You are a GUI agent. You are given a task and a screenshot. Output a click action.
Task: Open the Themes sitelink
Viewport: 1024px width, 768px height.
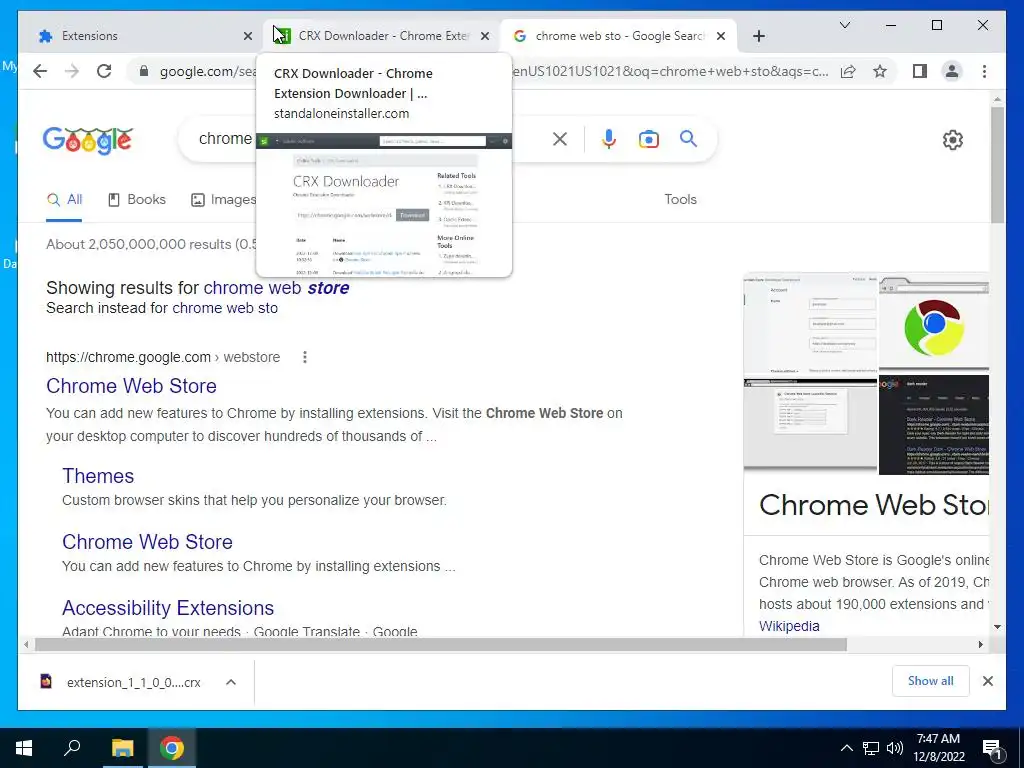98,476
